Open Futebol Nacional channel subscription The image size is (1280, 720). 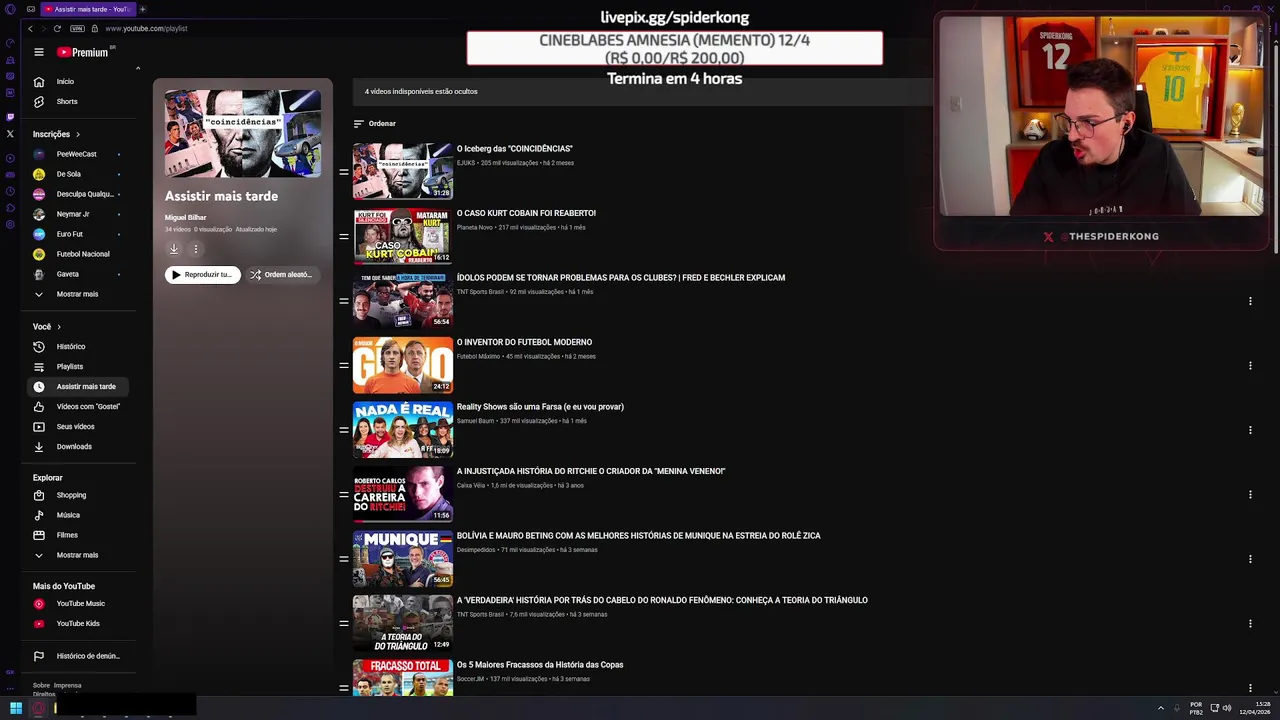pos(80,254)
